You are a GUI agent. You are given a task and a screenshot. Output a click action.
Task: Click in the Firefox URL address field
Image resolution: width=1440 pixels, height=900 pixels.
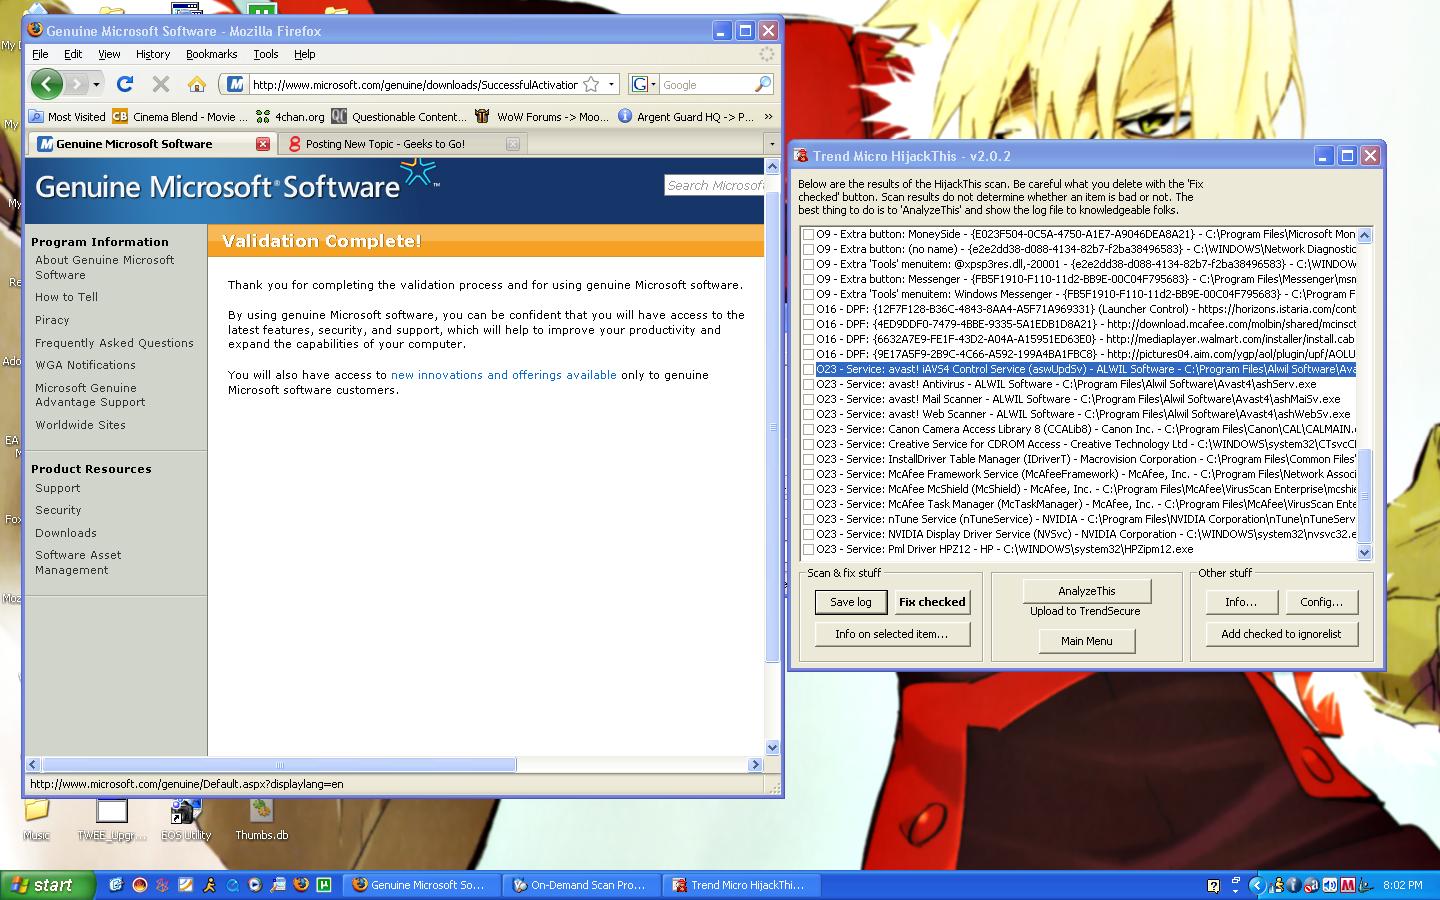point(414,84)
